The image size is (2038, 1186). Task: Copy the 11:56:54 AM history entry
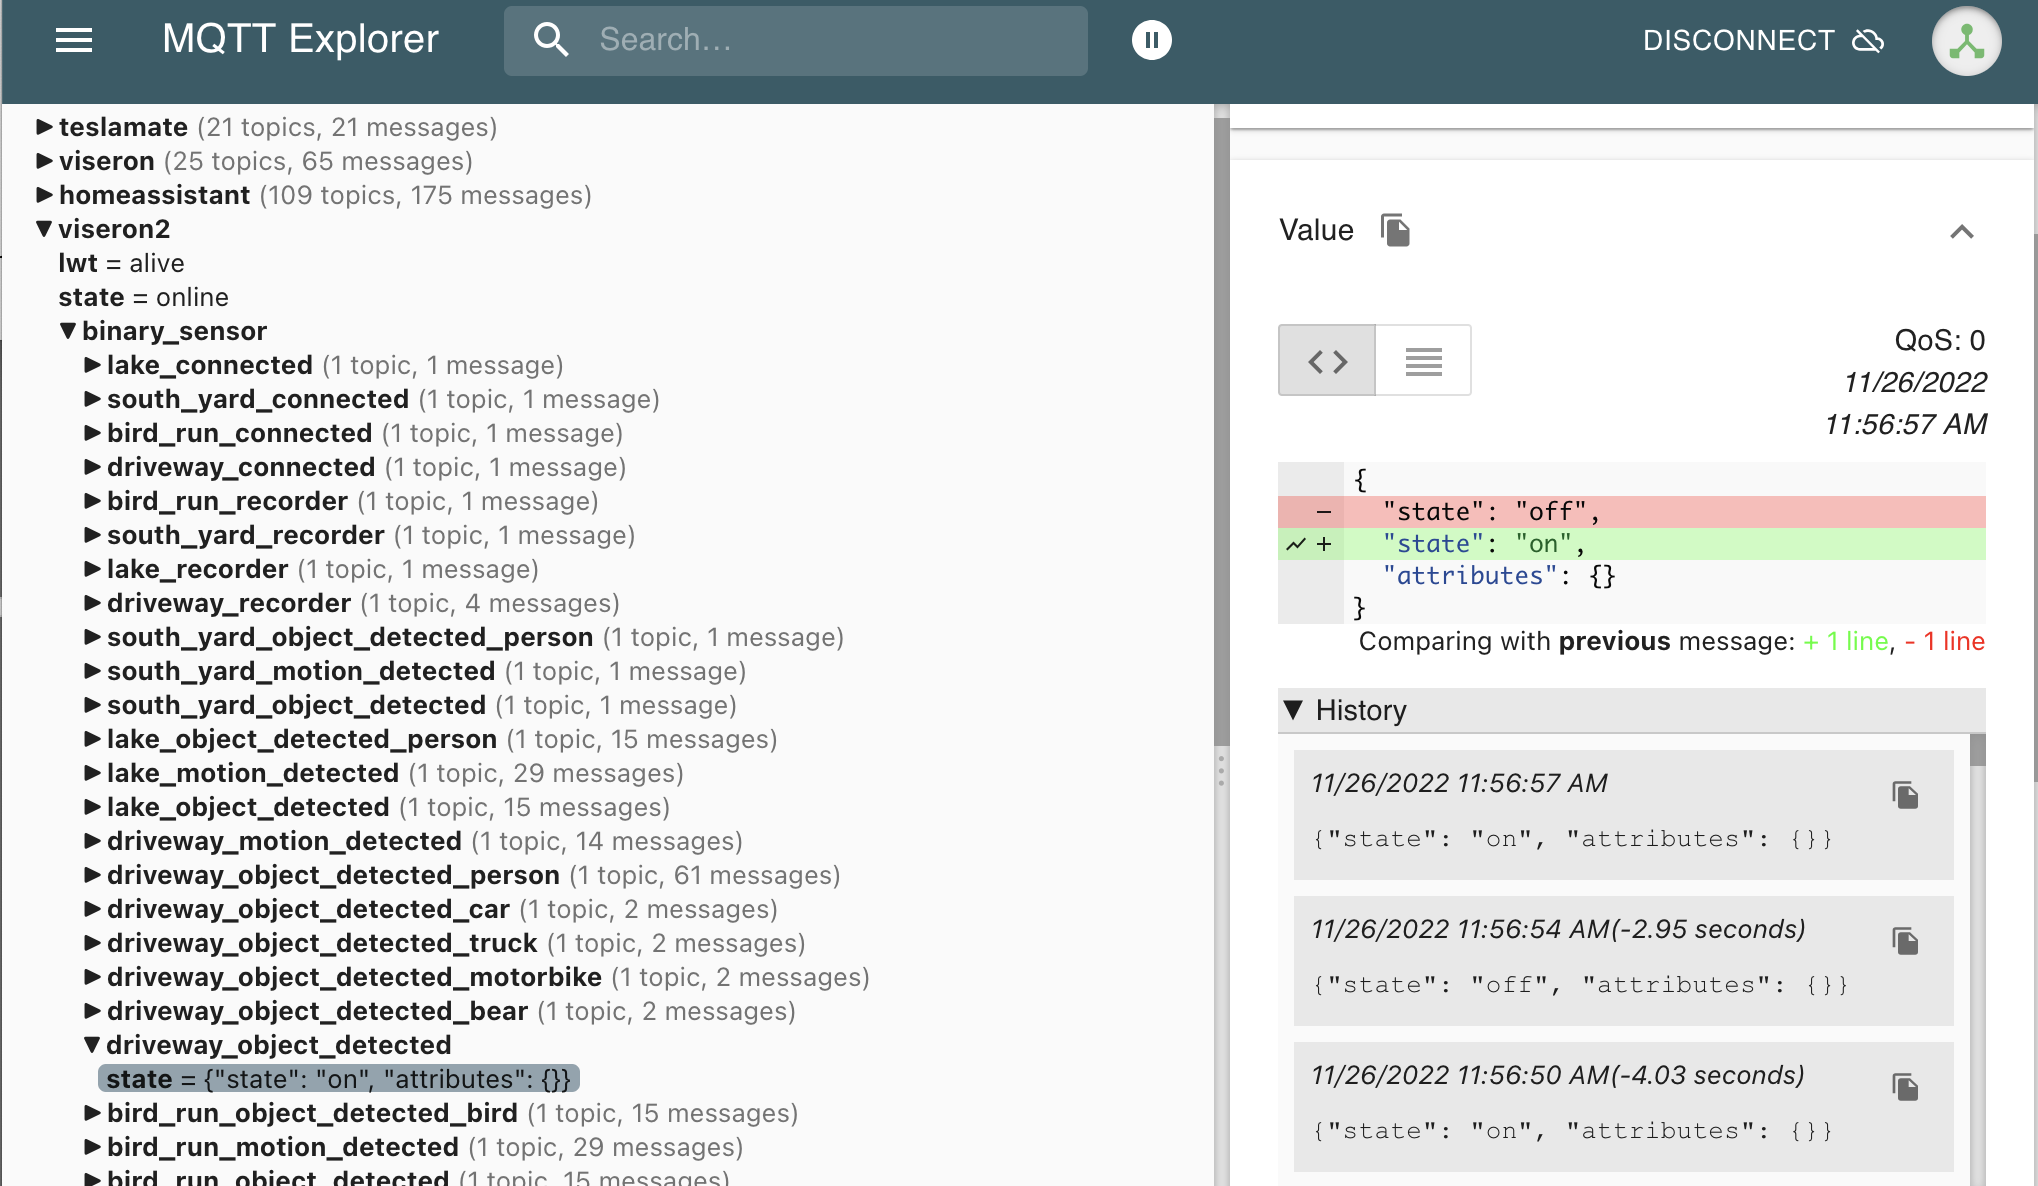click(1905, 941)
